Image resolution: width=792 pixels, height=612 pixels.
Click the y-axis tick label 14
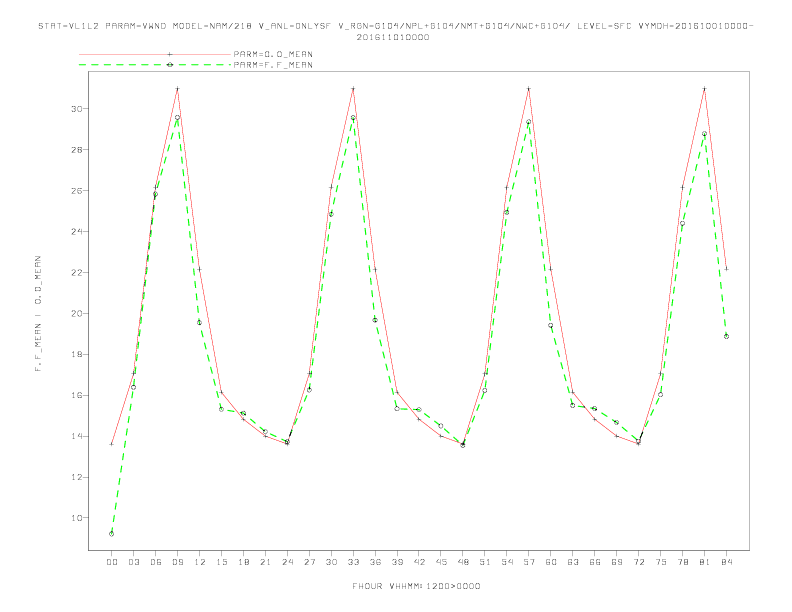76,436
